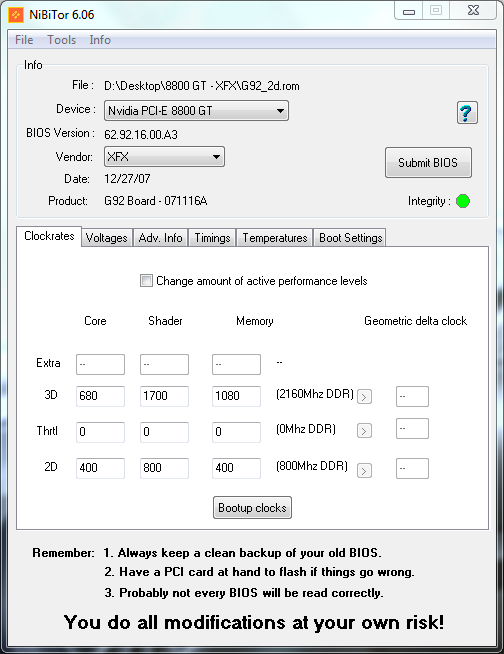
Task: Switch to the Voltages tab
Action: click(107, 238)
